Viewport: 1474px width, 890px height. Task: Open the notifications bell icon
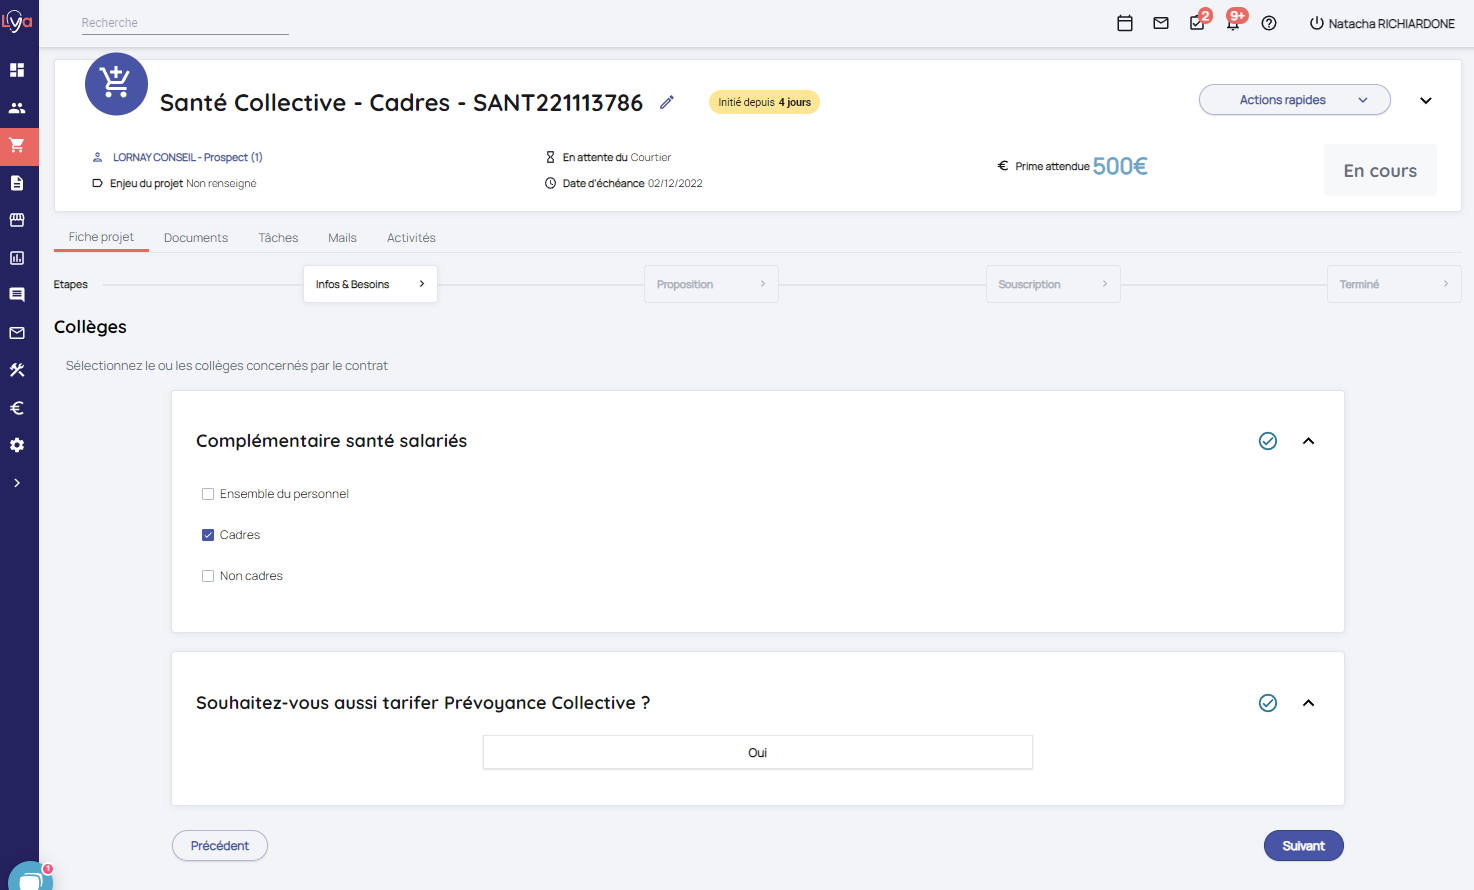click(x=1233, y=23)
